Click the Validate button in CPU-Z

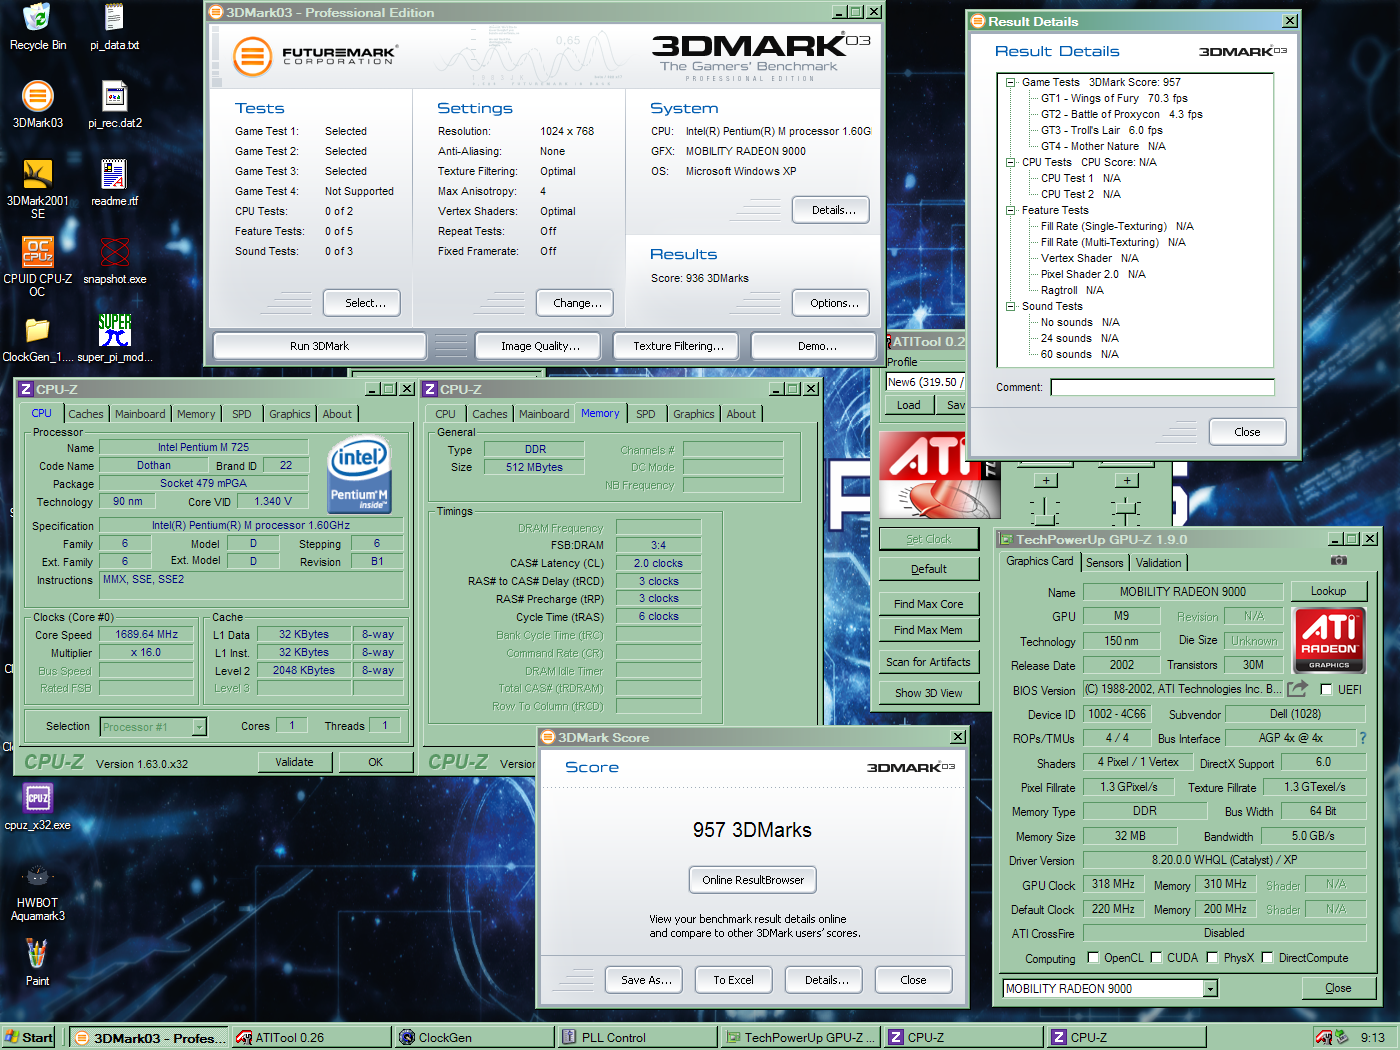(x=295, y=762)
